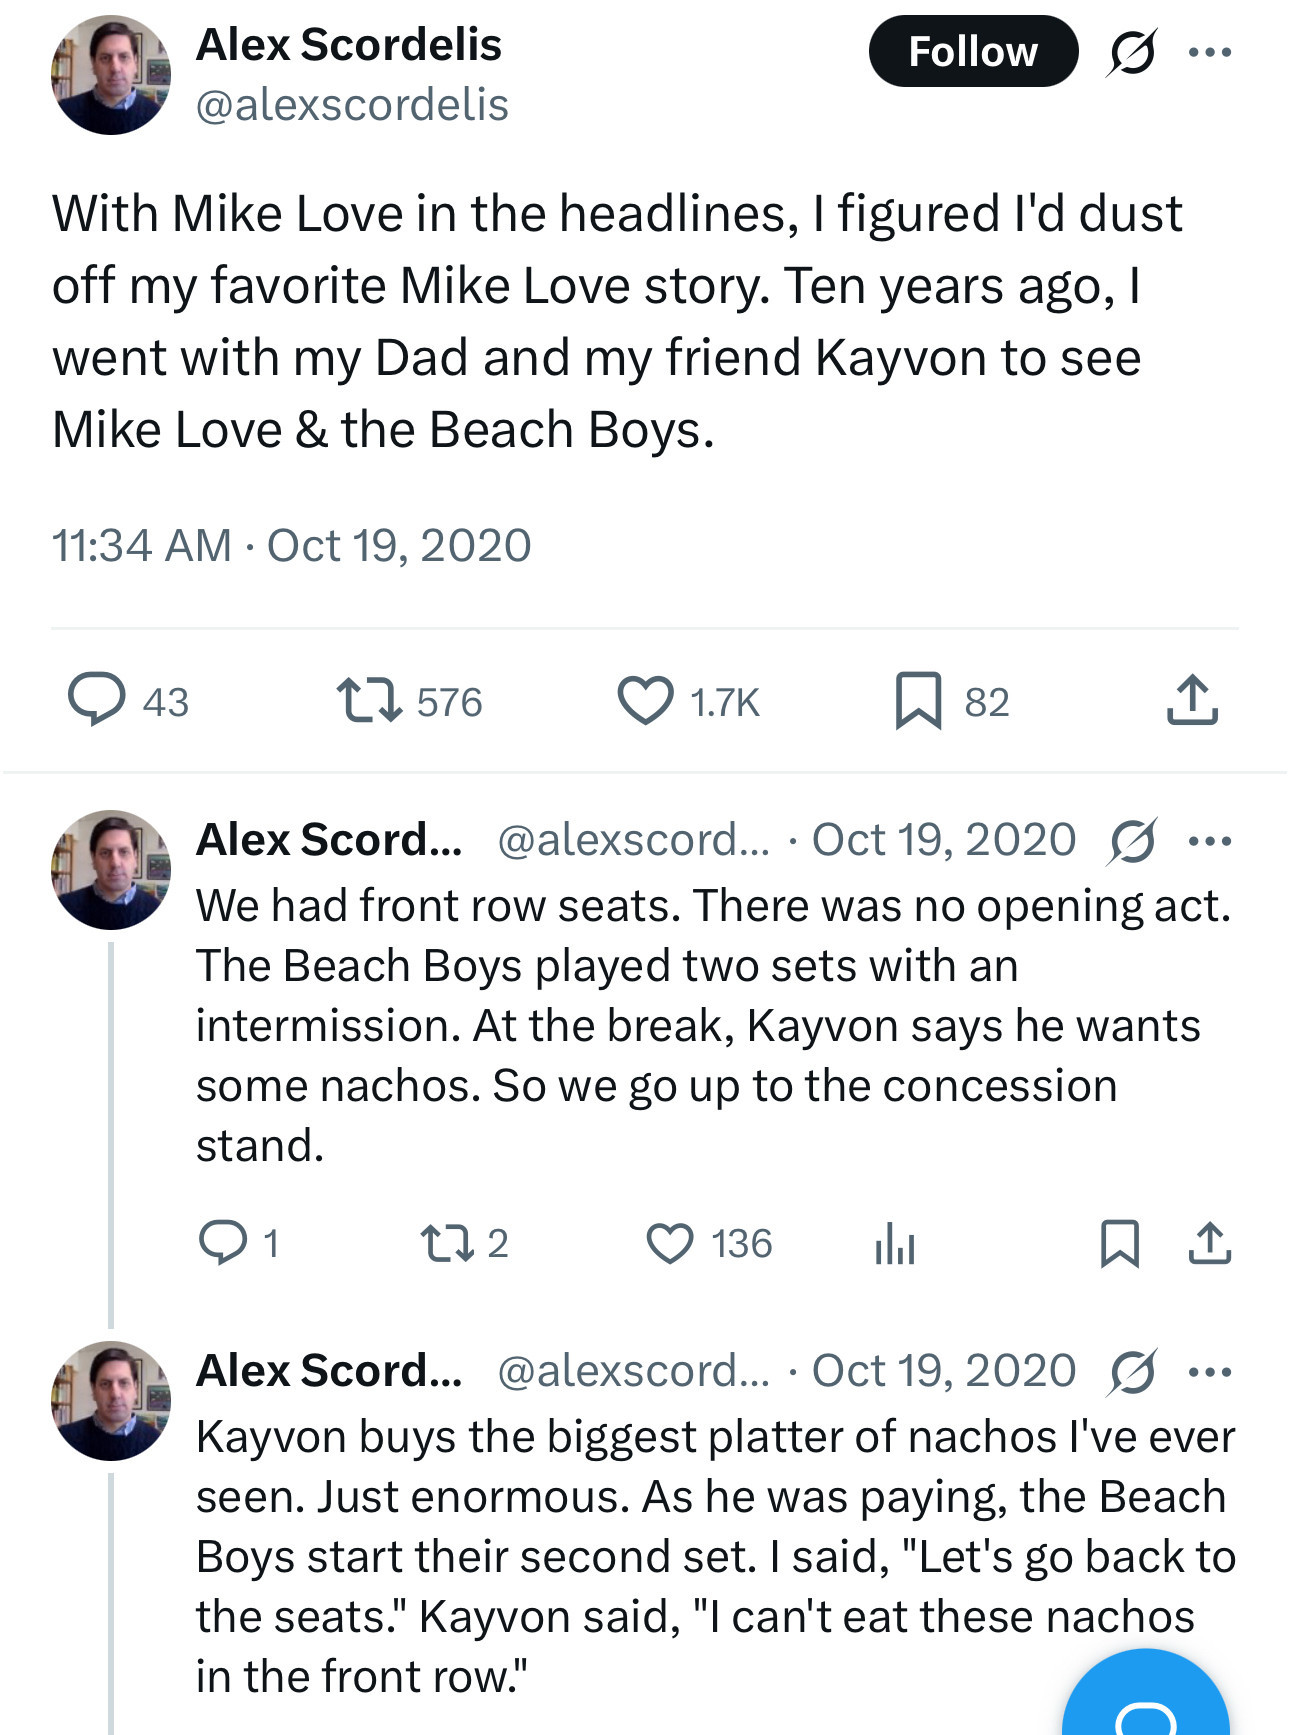Tap the blue floating compose reply button
This screenshot has width=1290, height=1735.
click(x=1146, y=1700)
